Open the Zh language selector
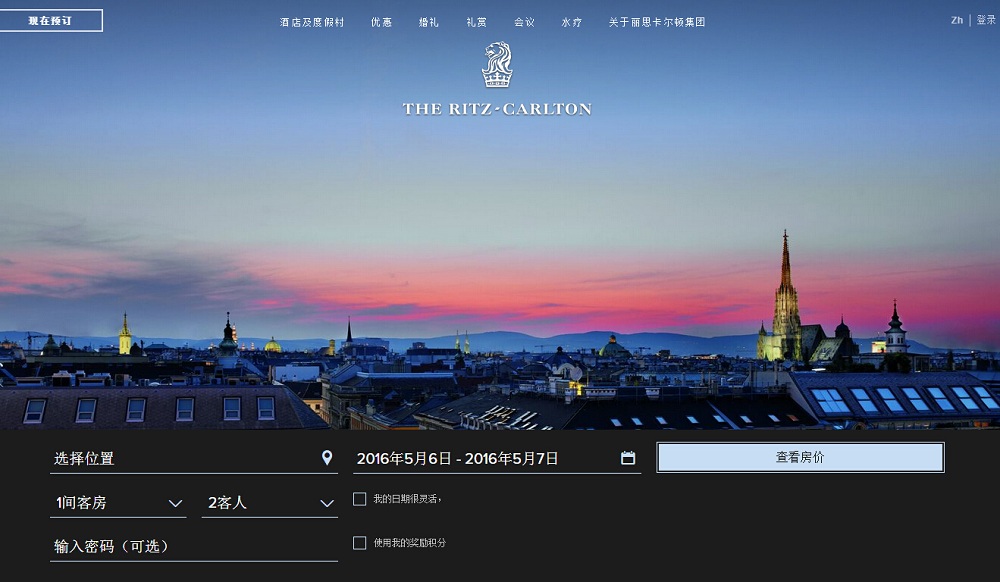1000x582 pixels. [x=957, y=20]
